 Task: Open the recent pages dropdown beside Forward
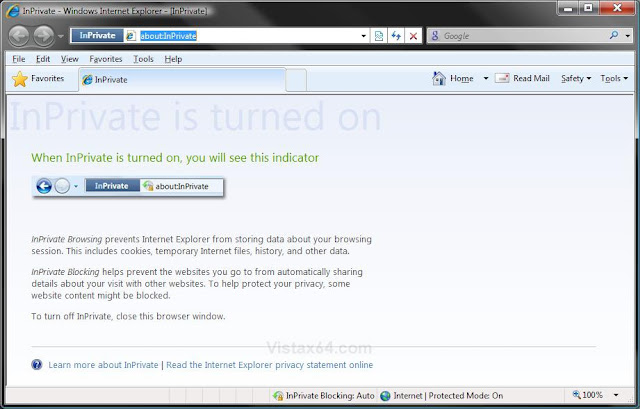click(x=61, y=36)
